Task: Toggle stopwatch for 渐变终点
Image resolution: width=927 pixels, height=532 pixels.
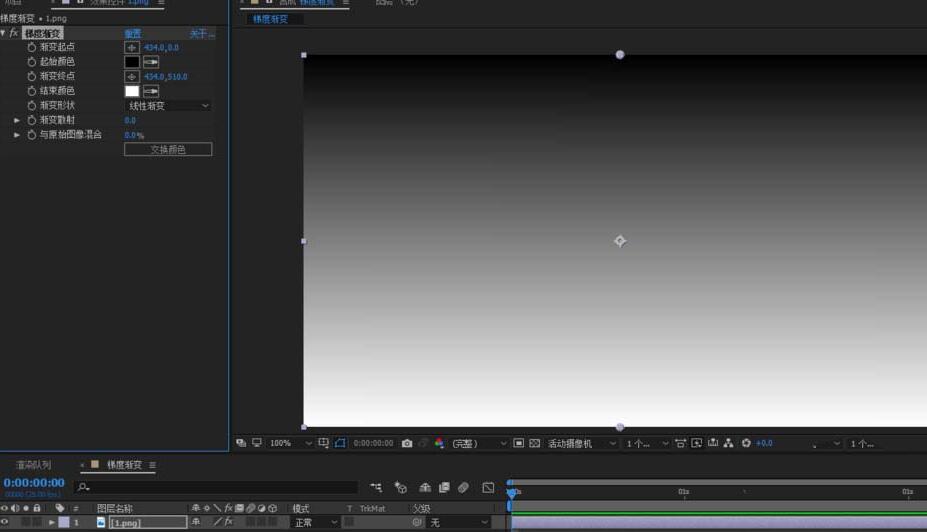Action: coord(32,76)
